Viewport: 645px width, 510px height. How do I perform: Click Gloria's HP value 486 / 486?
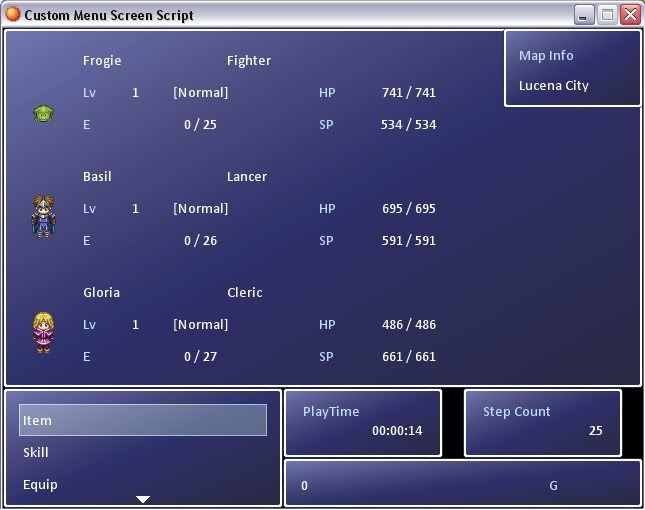409,325
